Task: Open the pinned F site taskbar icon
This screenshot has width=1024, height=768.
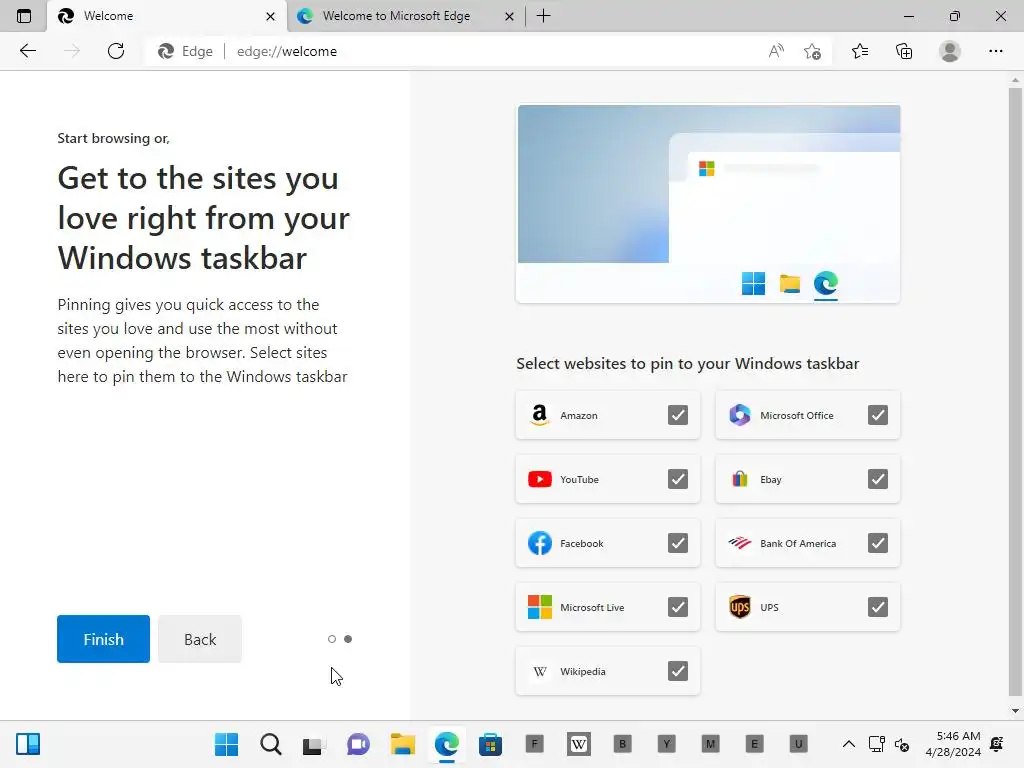Action: point(534,744)
